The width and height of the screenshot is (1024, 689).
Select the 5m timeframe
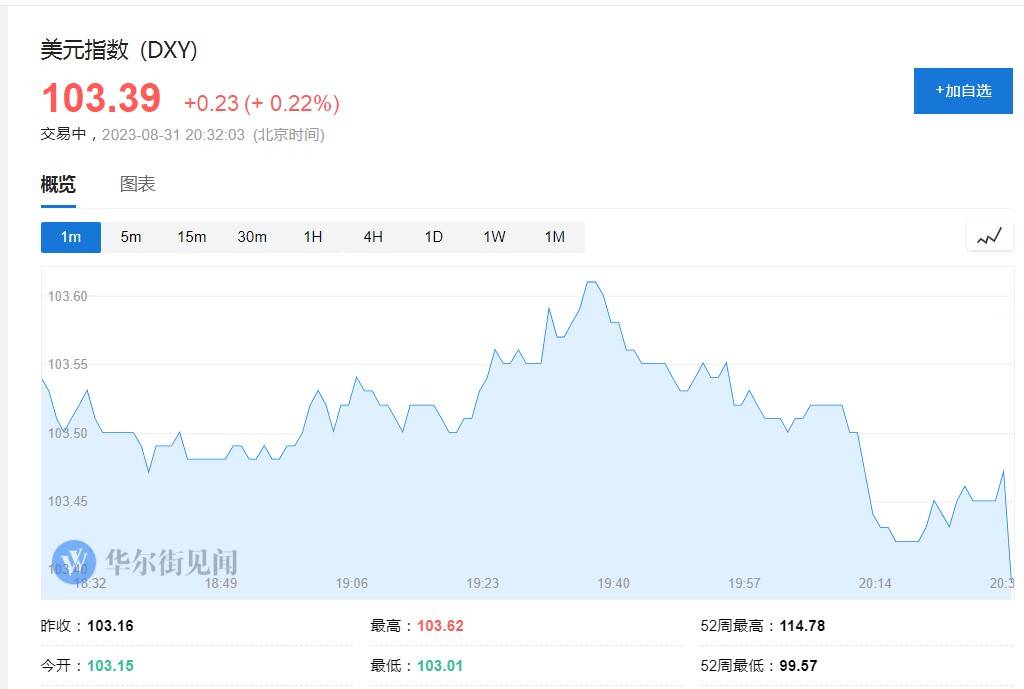pos(131,237)
